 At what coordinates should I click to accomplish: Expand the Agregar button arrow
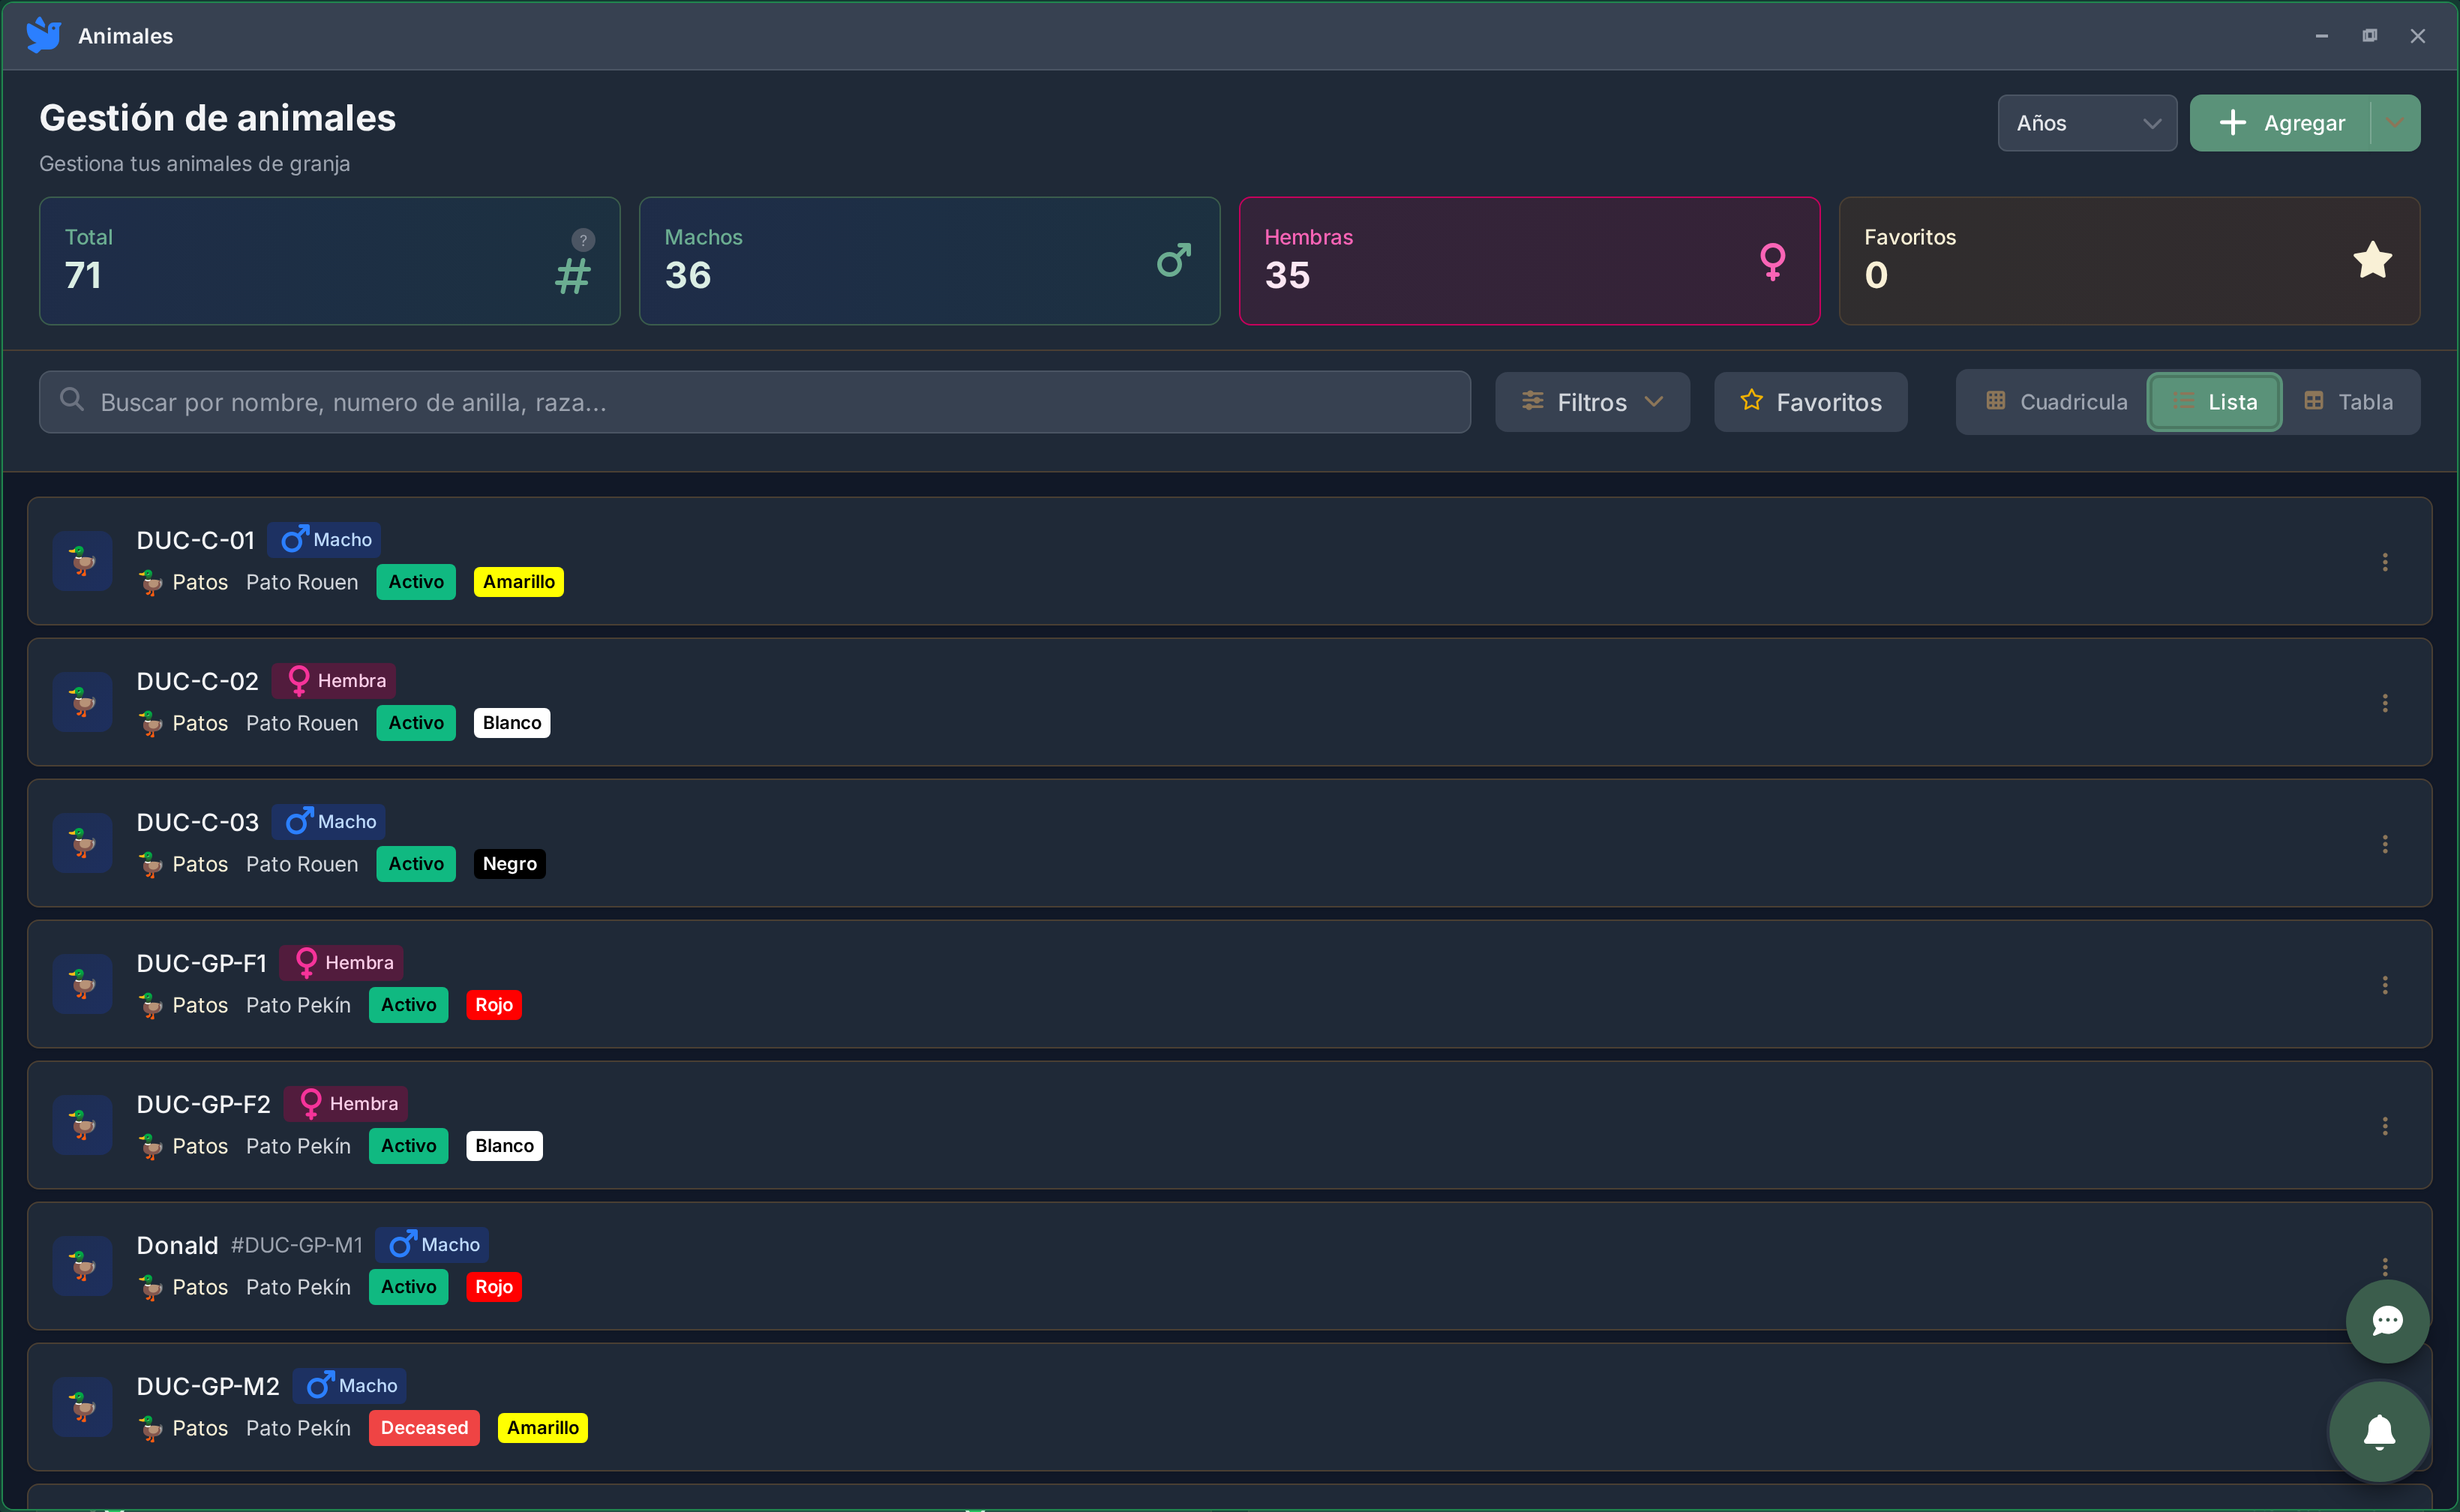tap(2394, 123)
